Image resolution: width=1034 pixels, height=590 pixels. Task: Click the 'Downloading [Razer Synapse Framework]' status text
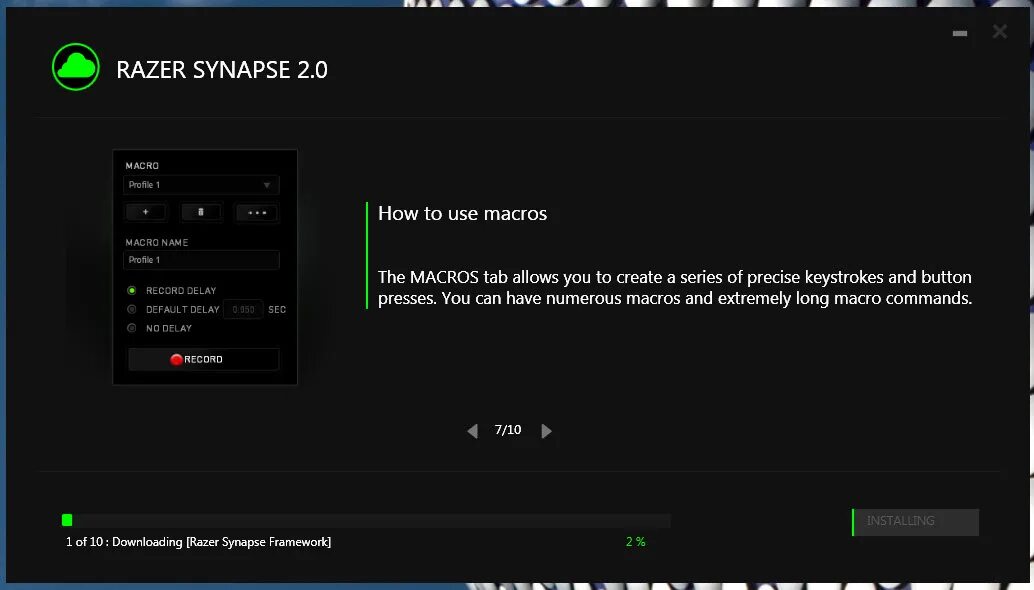click(x=222, y=542)
